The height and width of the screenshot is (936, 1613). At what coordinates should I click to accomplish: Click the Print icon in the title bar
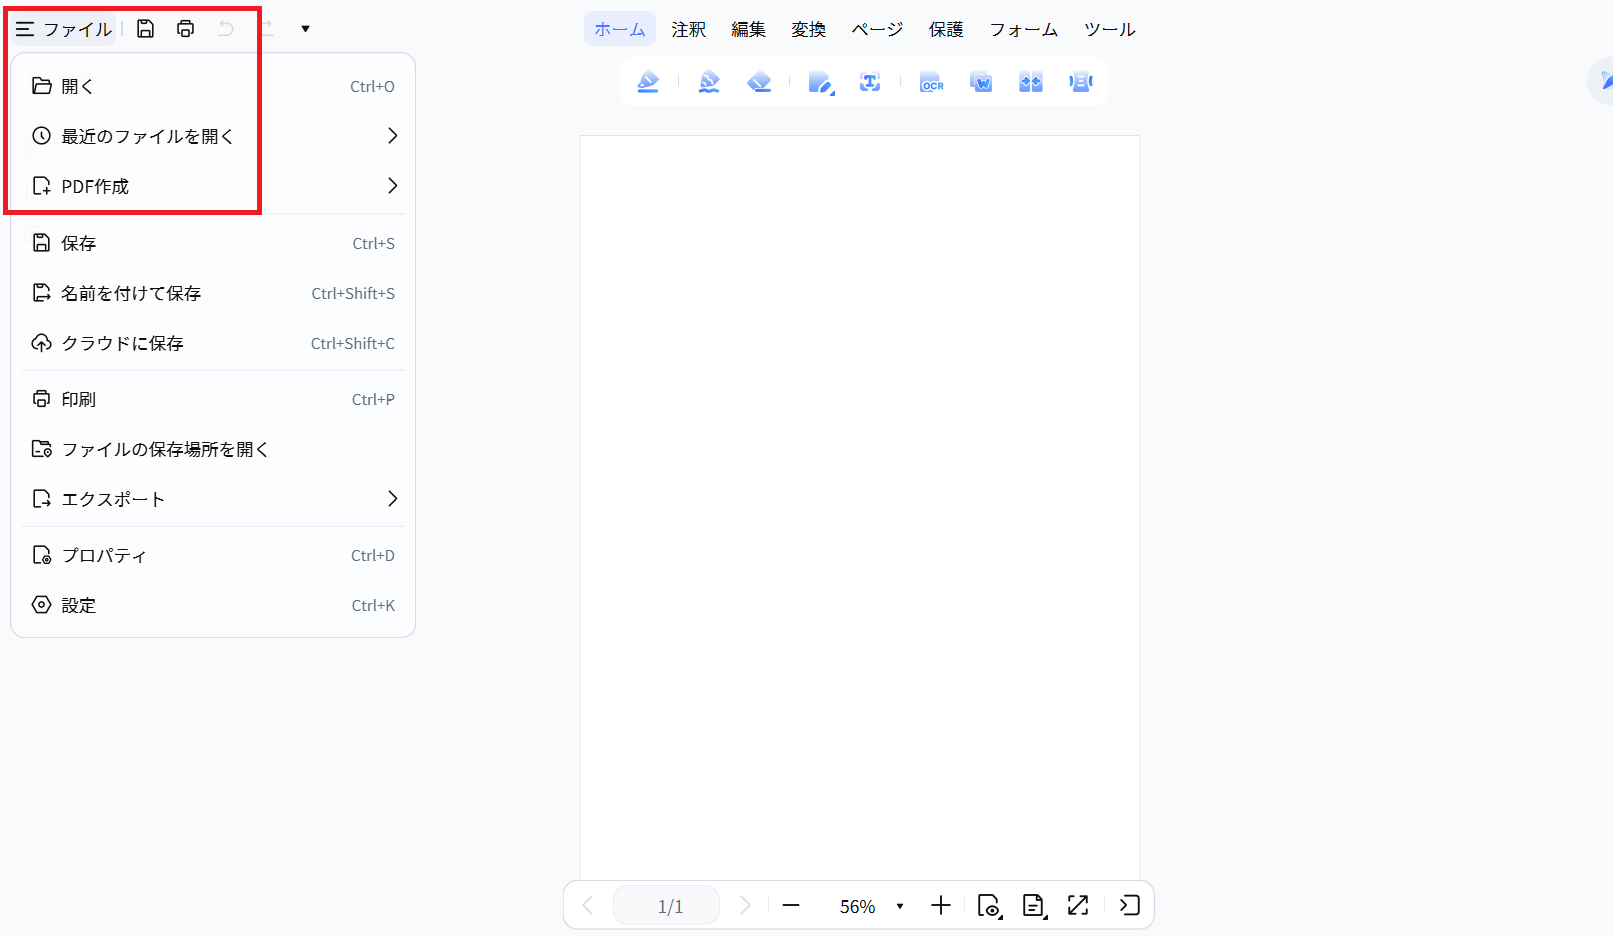[185, 28]
